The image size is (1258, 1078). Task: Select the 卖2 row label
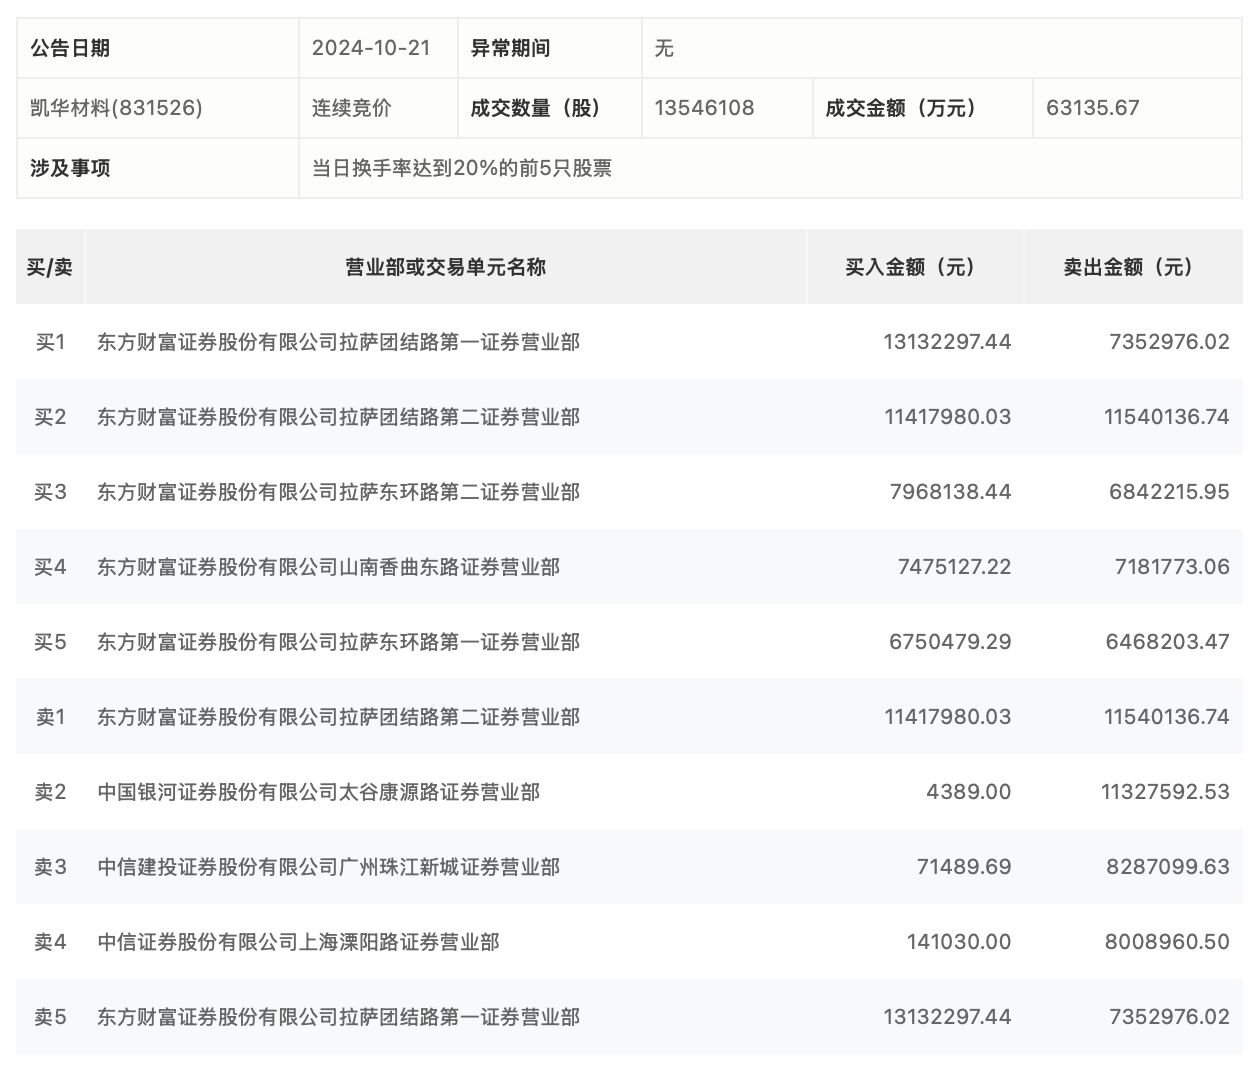(x=50, y=792)
